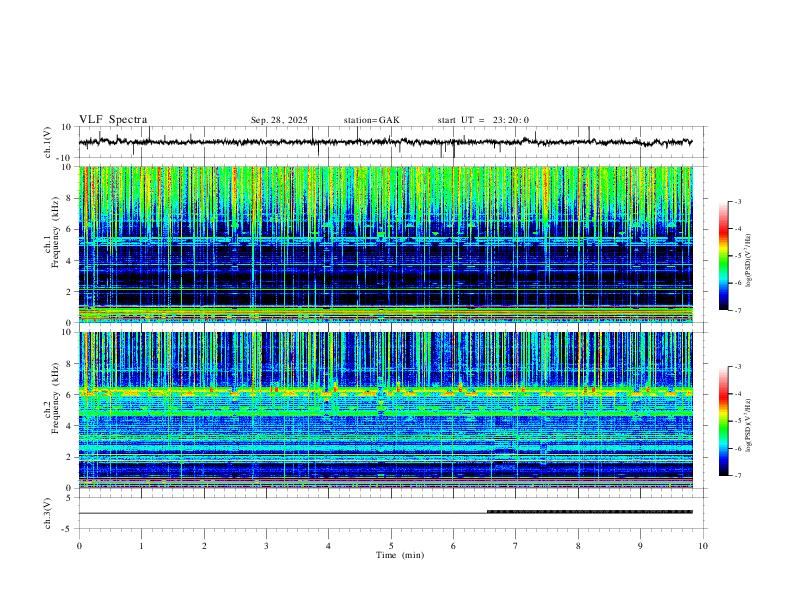Click the "station=GAK" label
This screenshot has height=612, width=792.
371,120
